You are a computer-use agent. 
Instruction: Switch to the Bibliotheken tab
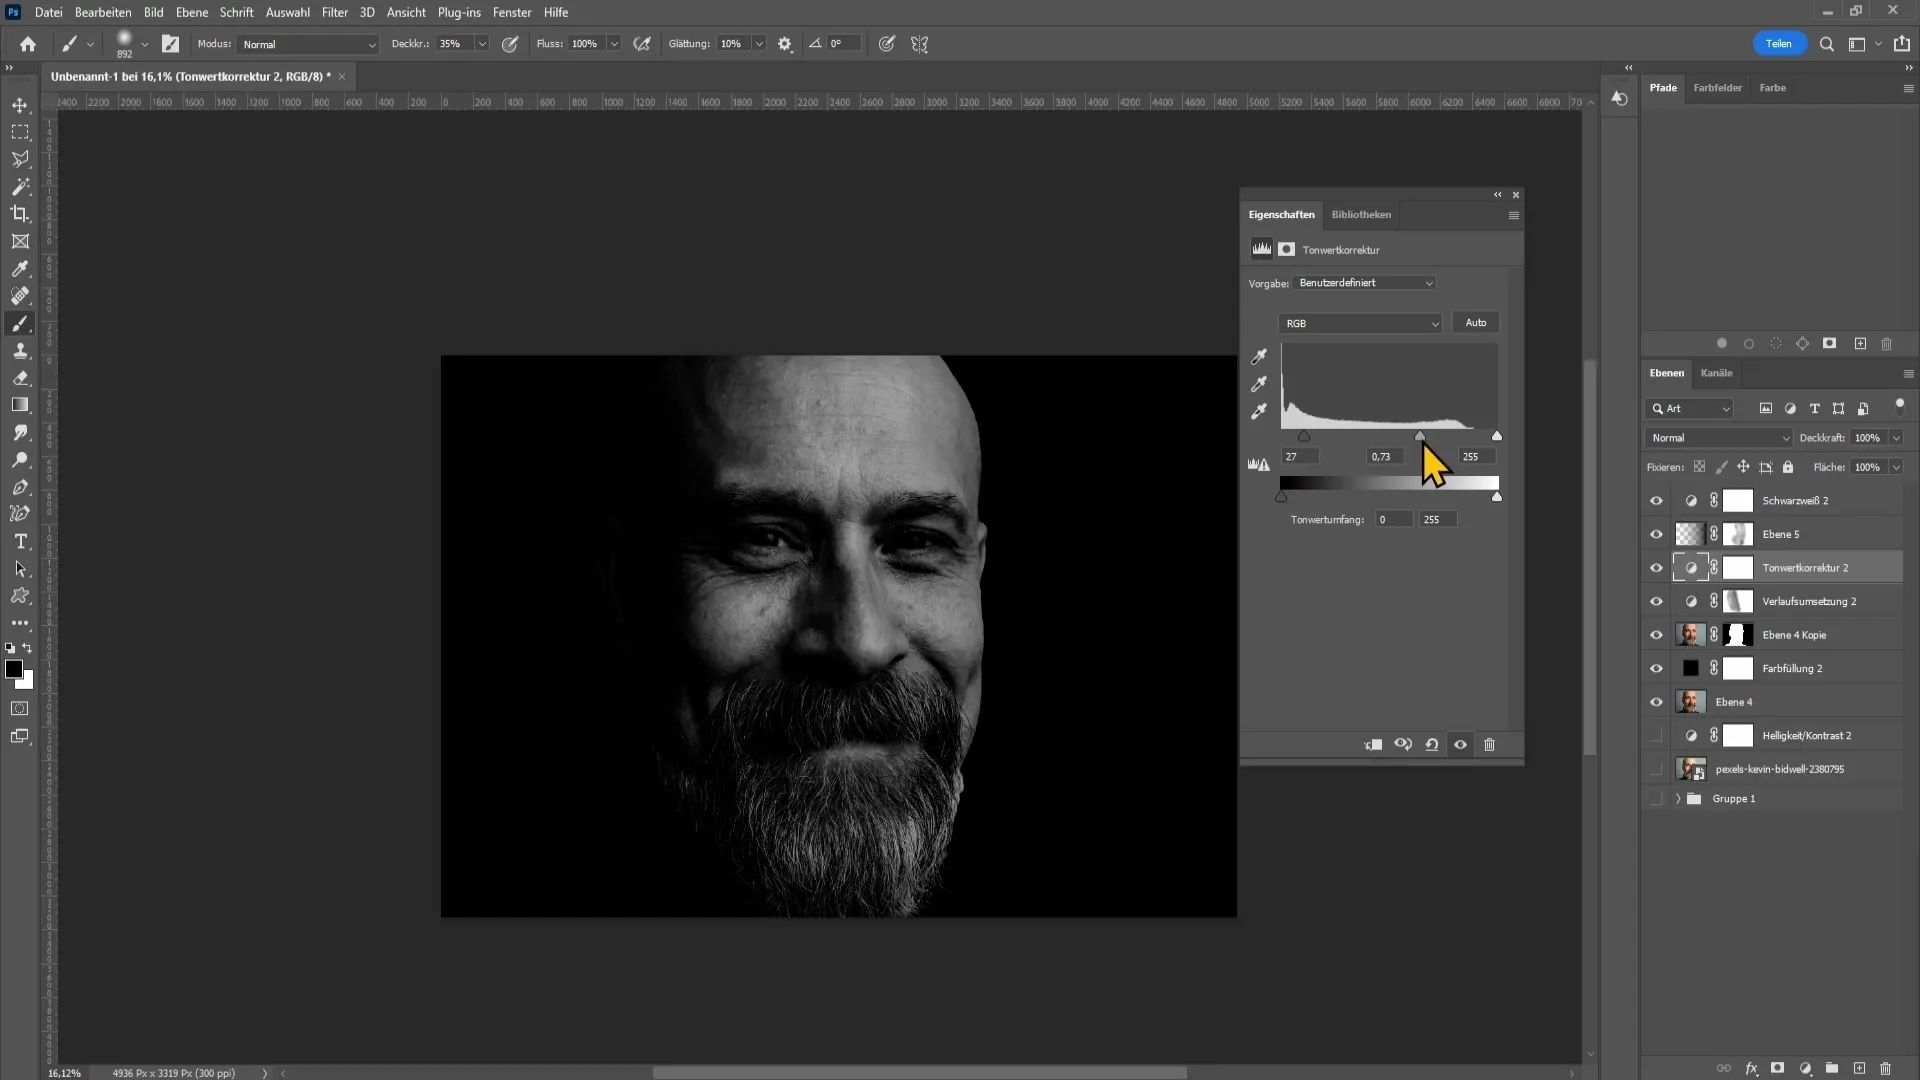tap(1360, 214)
